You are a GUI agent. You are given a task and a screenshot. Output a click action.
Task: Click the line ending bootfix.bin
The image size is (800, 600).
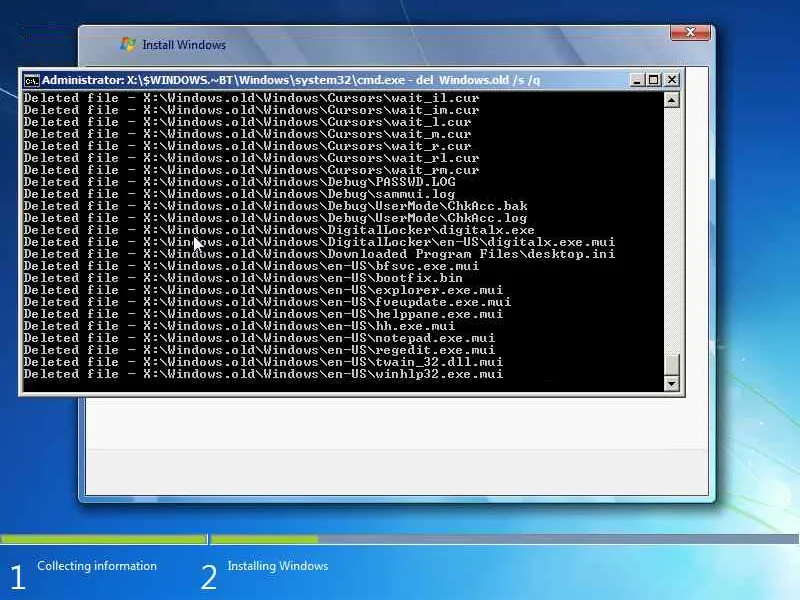coord(243,278)
